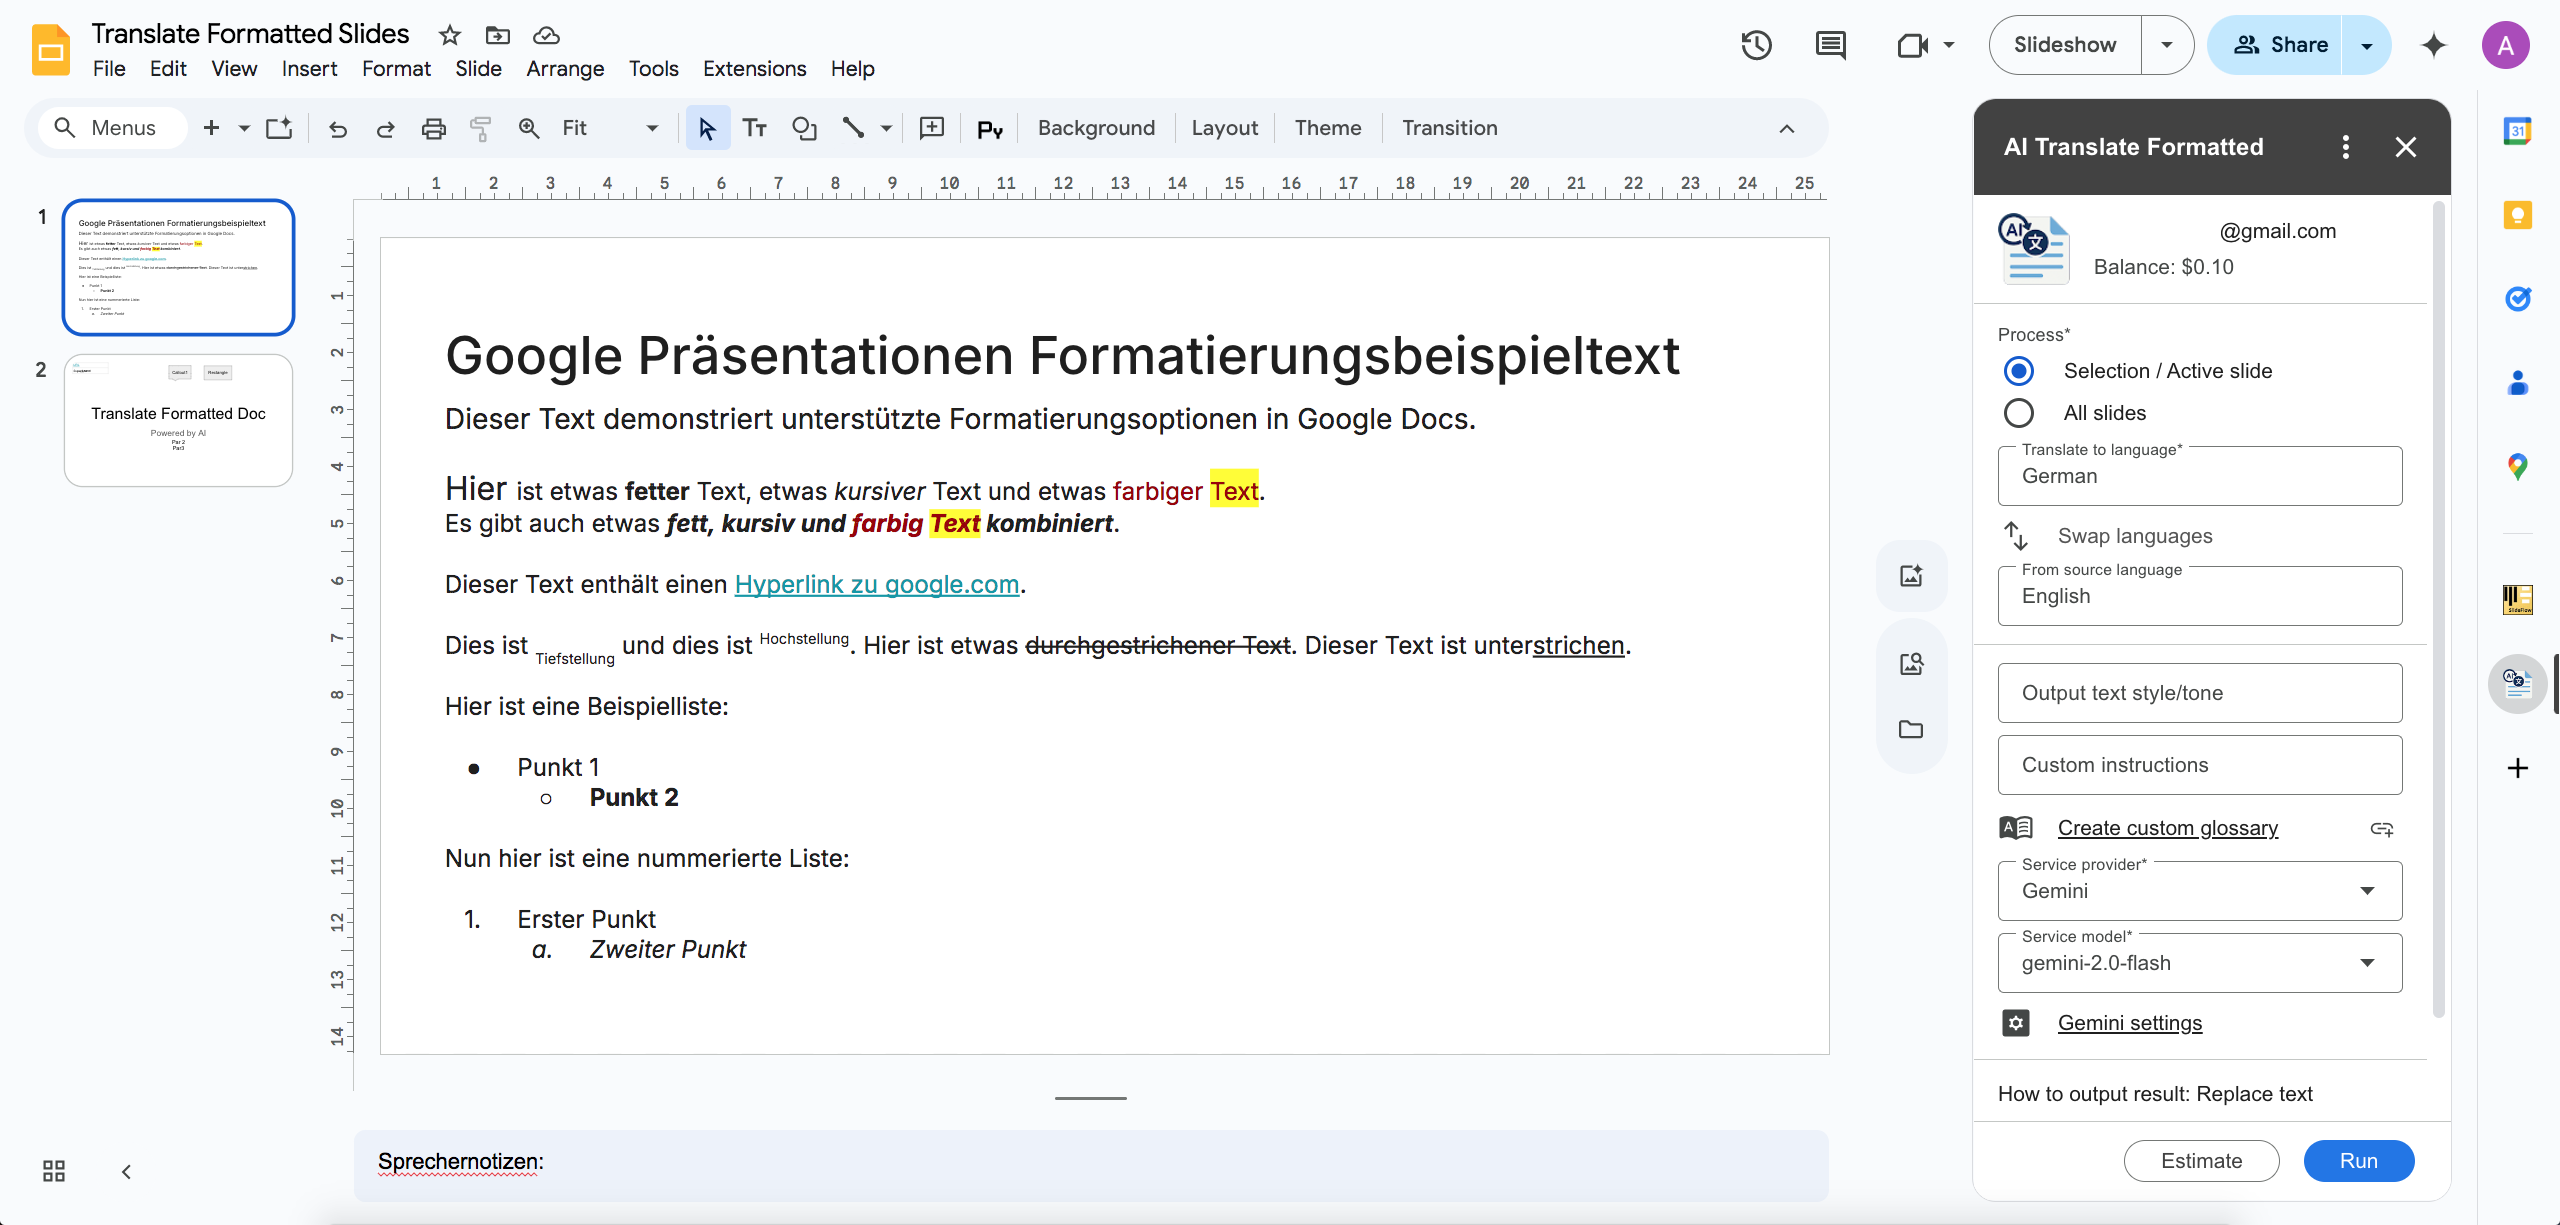The height and width of the screenshot is (1225, 2560).
Task: Select slide 2 thumbnail Translate Formatted Doc
Action: [178, 420]
